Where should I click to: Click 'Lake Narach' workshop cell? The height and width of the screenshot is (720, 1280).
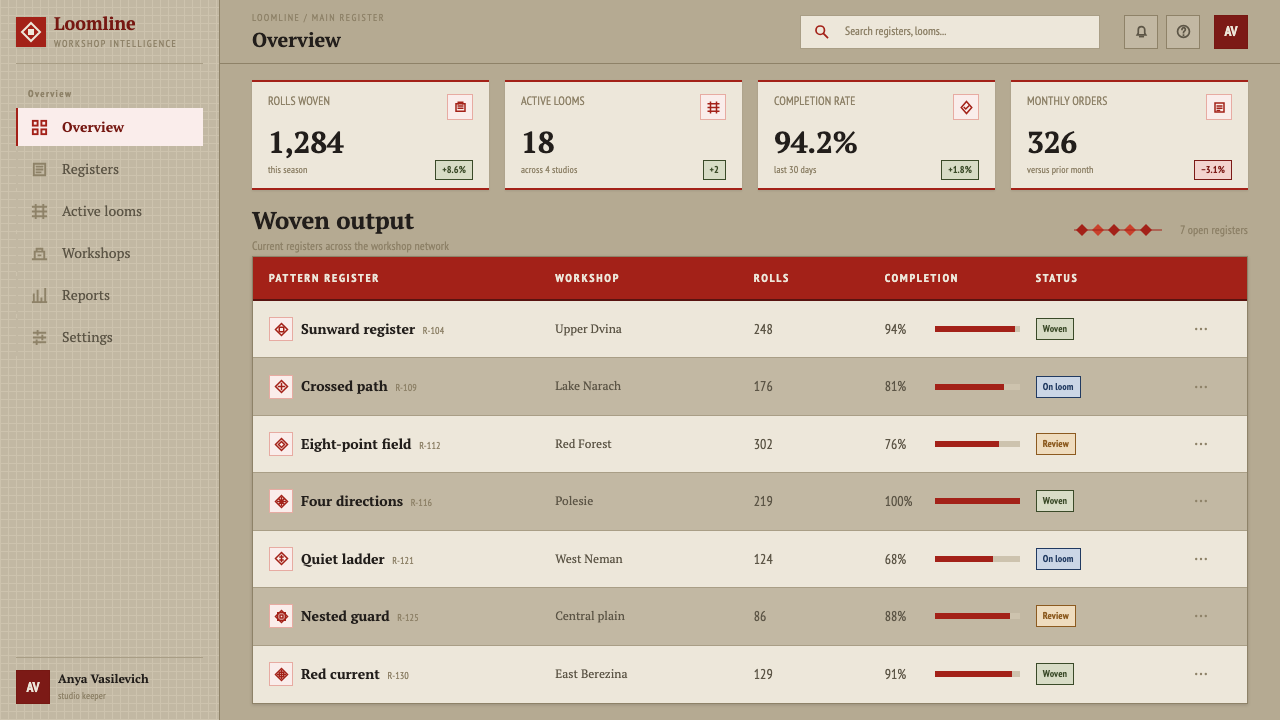tap(588, 386)
